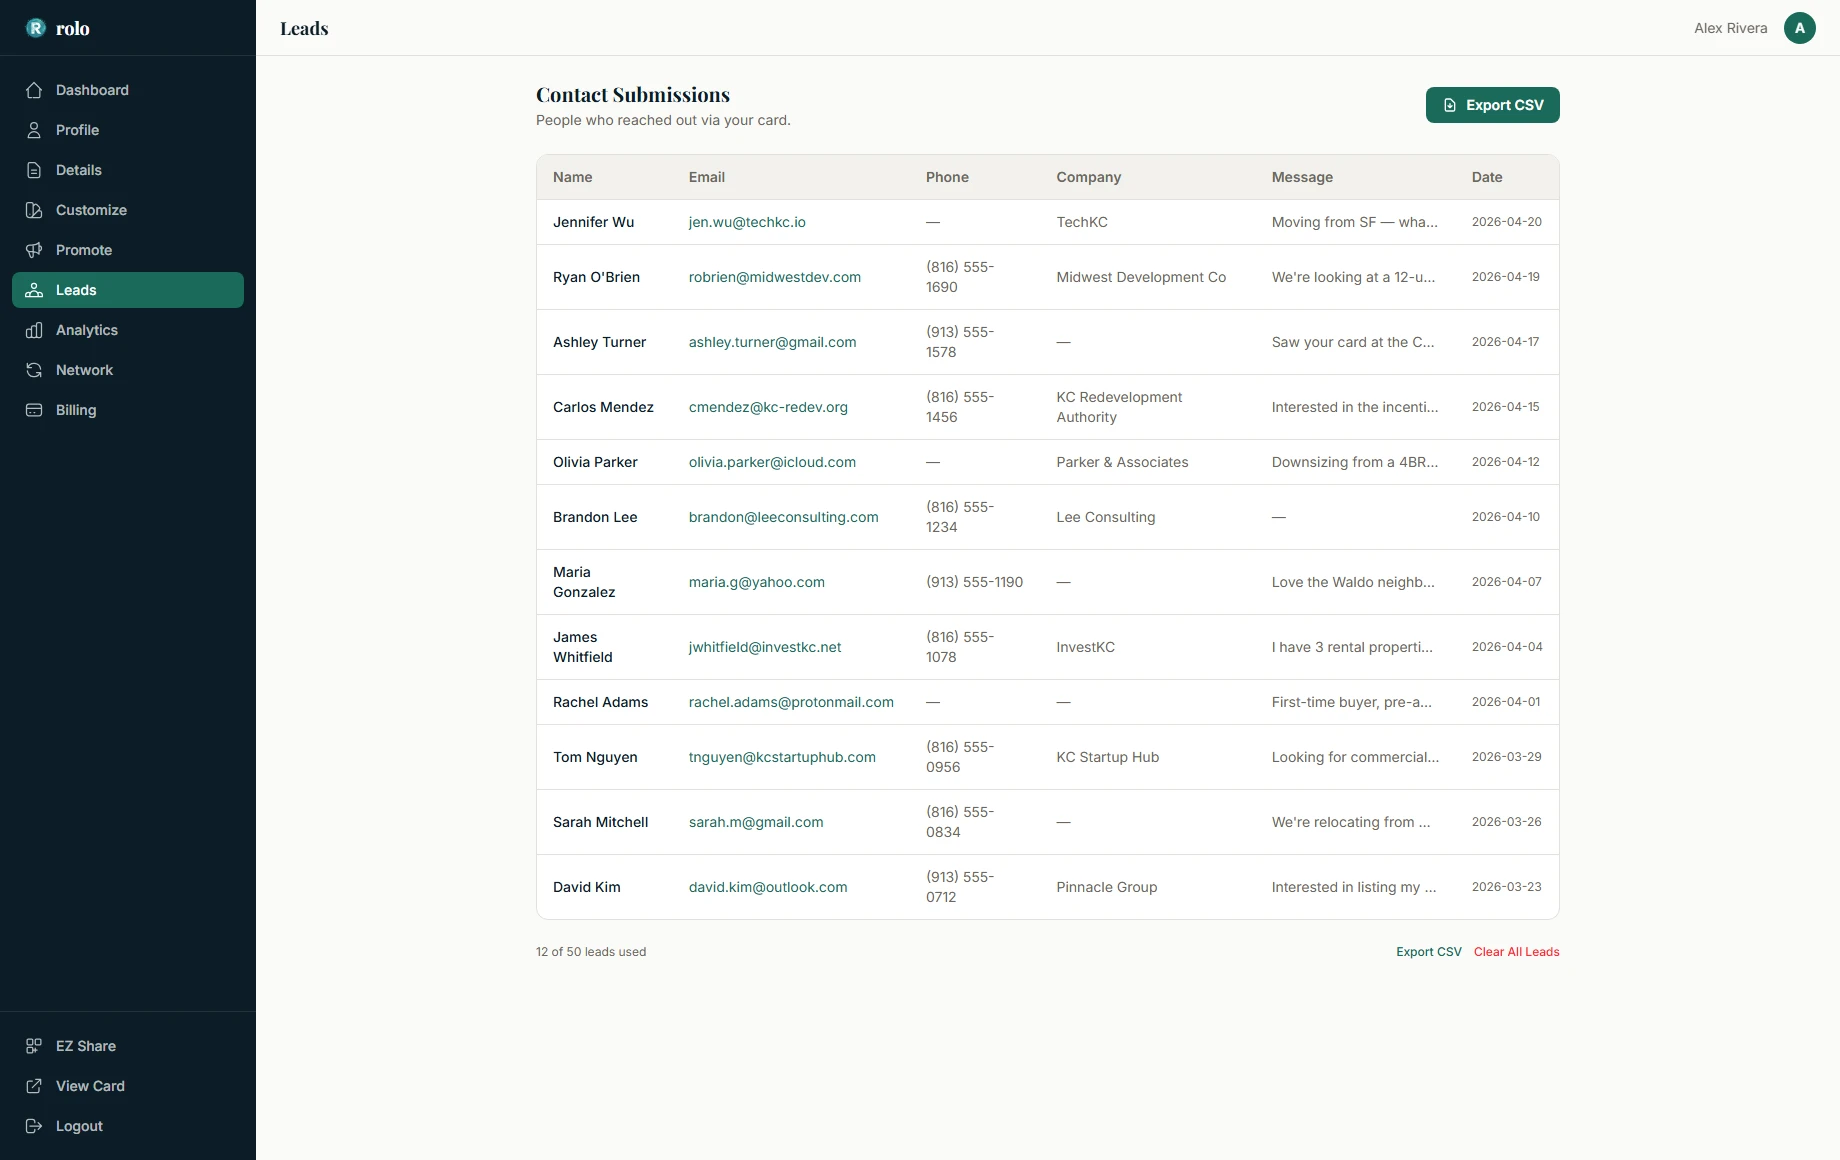Click email robrien@midwestdev.com

click(774, 277)
